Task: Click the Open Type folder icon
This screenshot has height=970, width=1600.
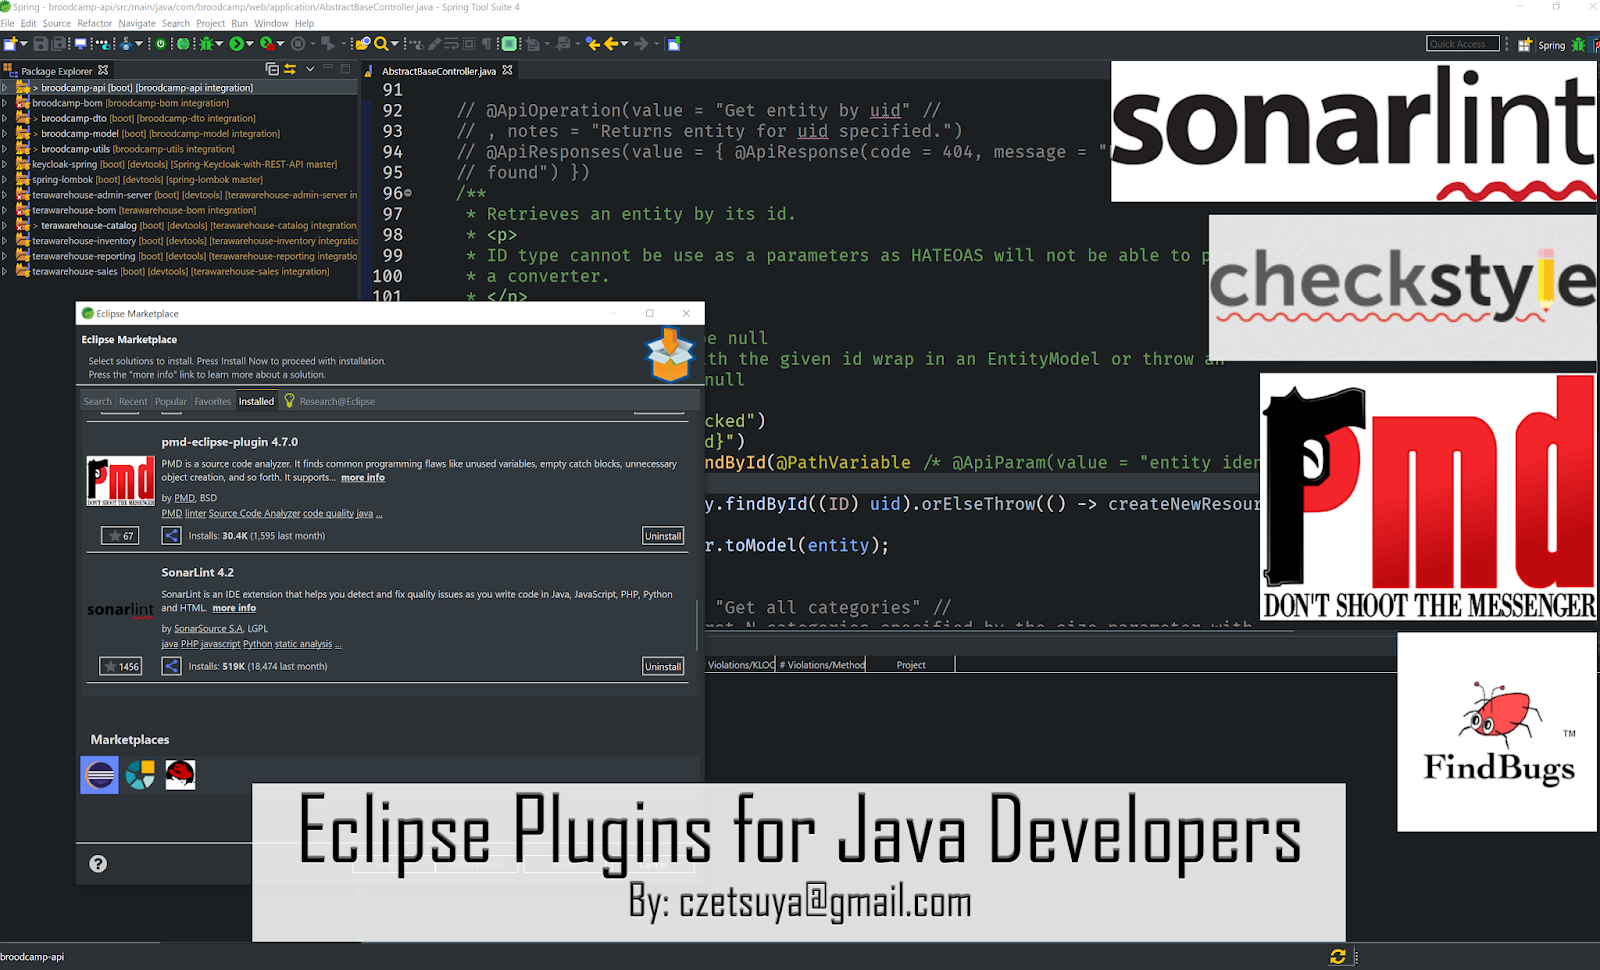Action: (x=362, y=44)
